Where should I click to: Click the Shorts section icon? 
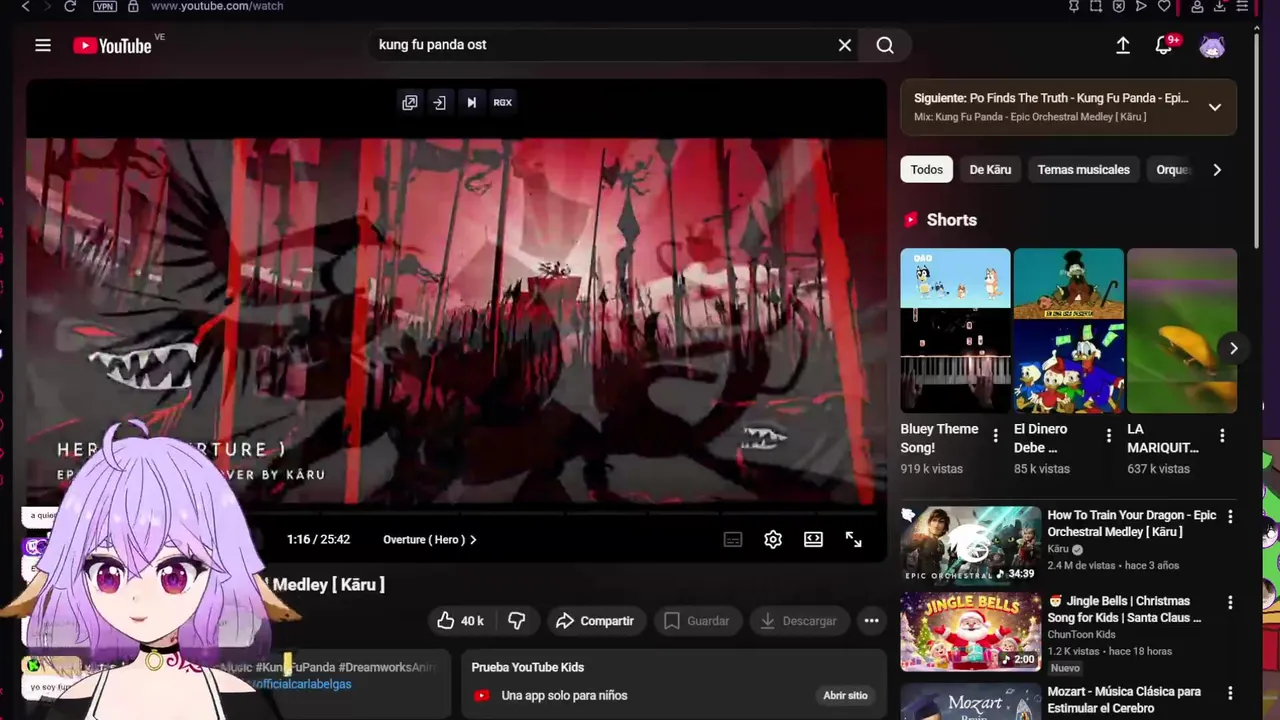point(911,220)
